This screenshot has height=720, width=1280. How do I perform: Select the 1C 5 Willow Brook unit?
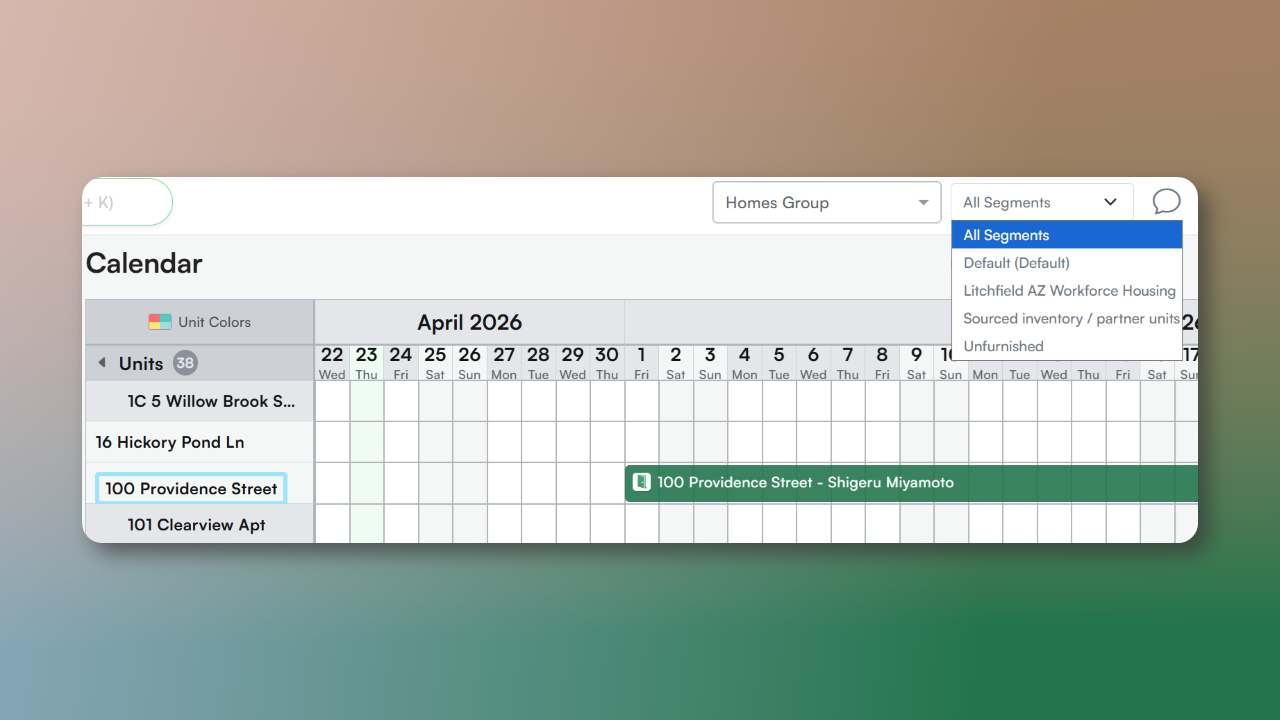(x=211, y=401)
